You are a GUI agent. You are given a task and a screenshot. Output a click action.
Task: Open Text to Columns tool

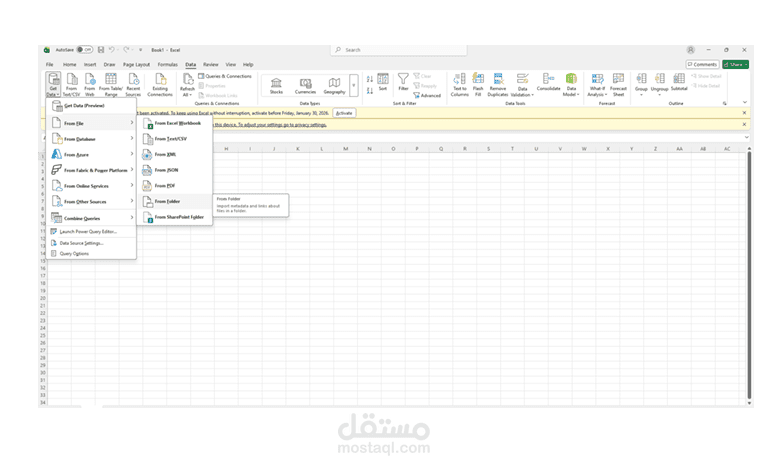pos(460,85)
